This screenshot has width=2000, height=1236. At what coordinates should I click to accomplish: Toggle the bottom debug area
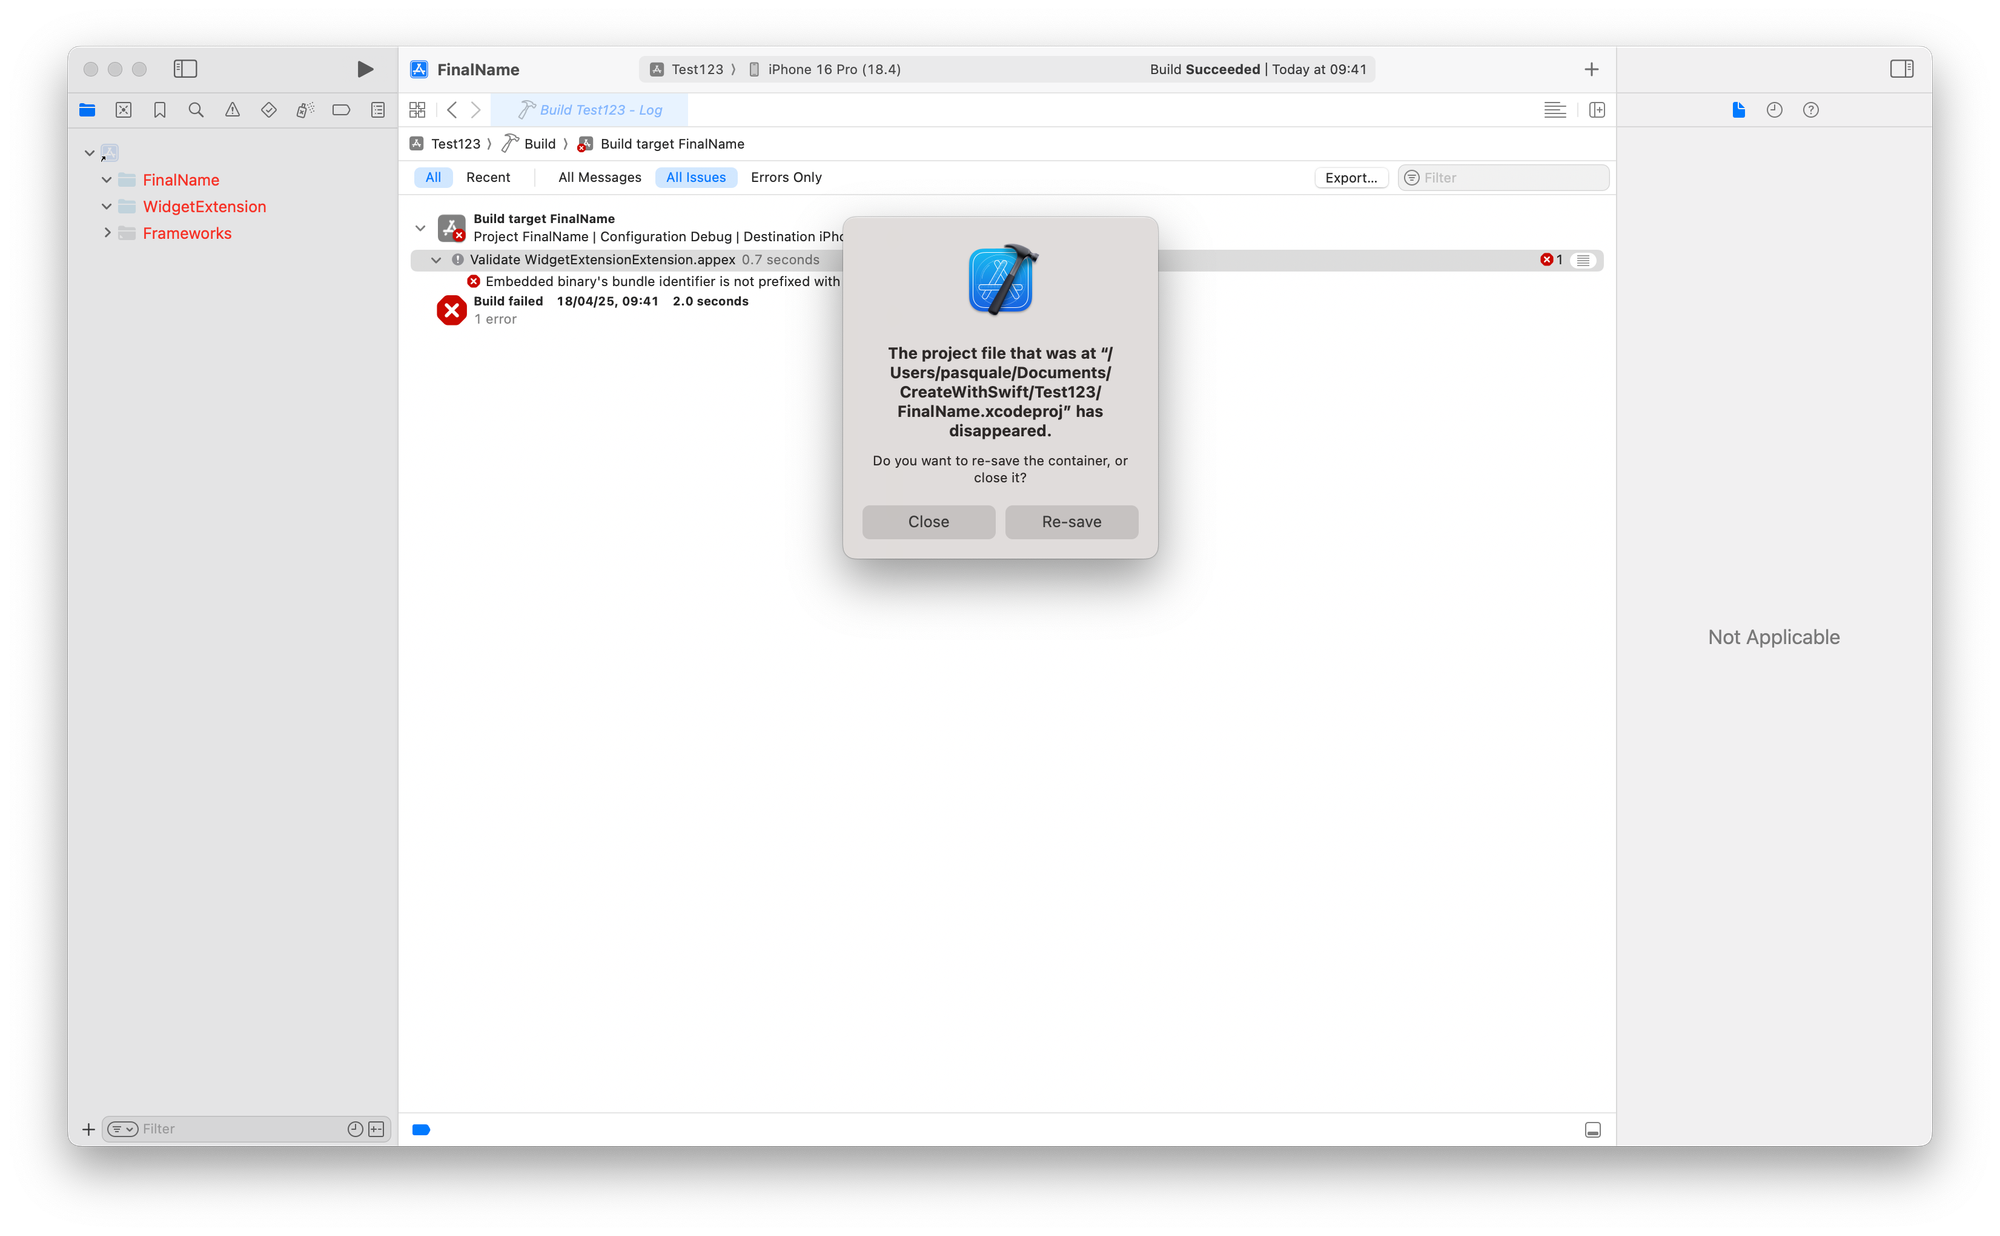coord(1593,1130)
